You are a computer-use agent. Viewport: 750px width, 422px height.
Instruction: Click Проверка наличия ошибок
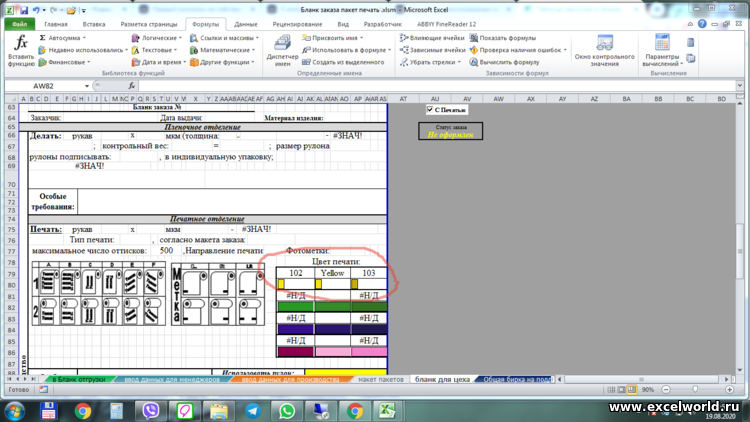coord(518,50)
